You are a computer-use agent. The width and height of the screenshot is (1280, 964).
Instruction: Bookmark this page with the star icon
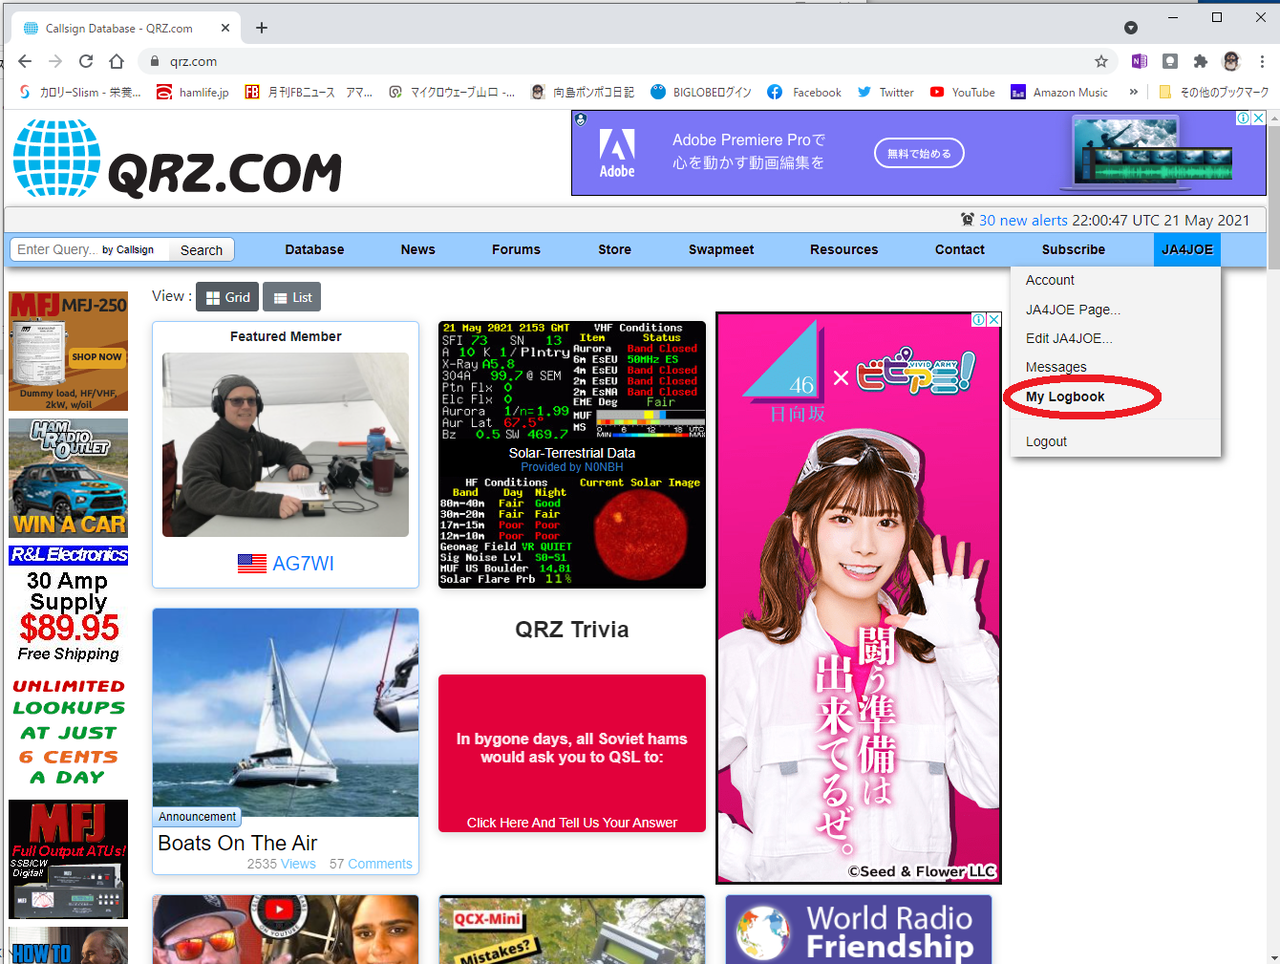tap(1101, 61)
